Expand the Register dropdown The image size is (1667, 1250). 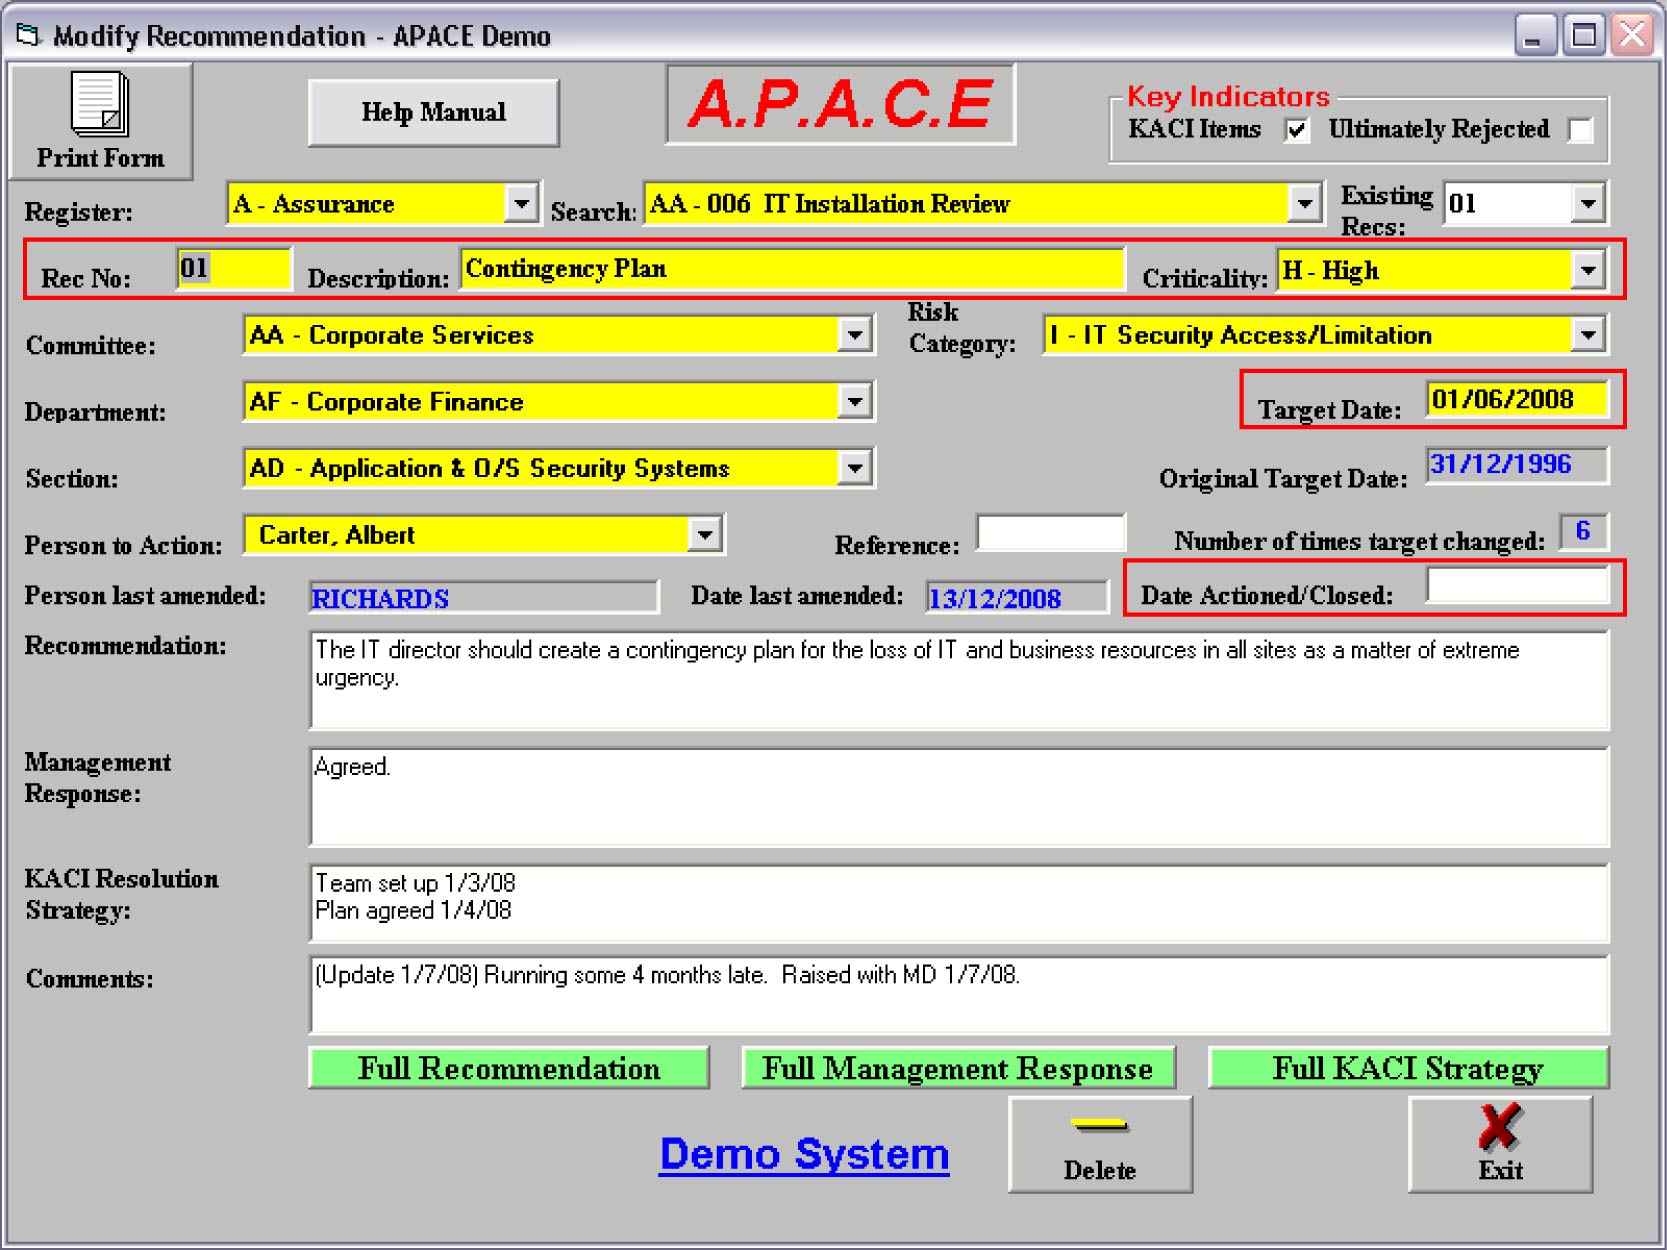tap(520, 204)
